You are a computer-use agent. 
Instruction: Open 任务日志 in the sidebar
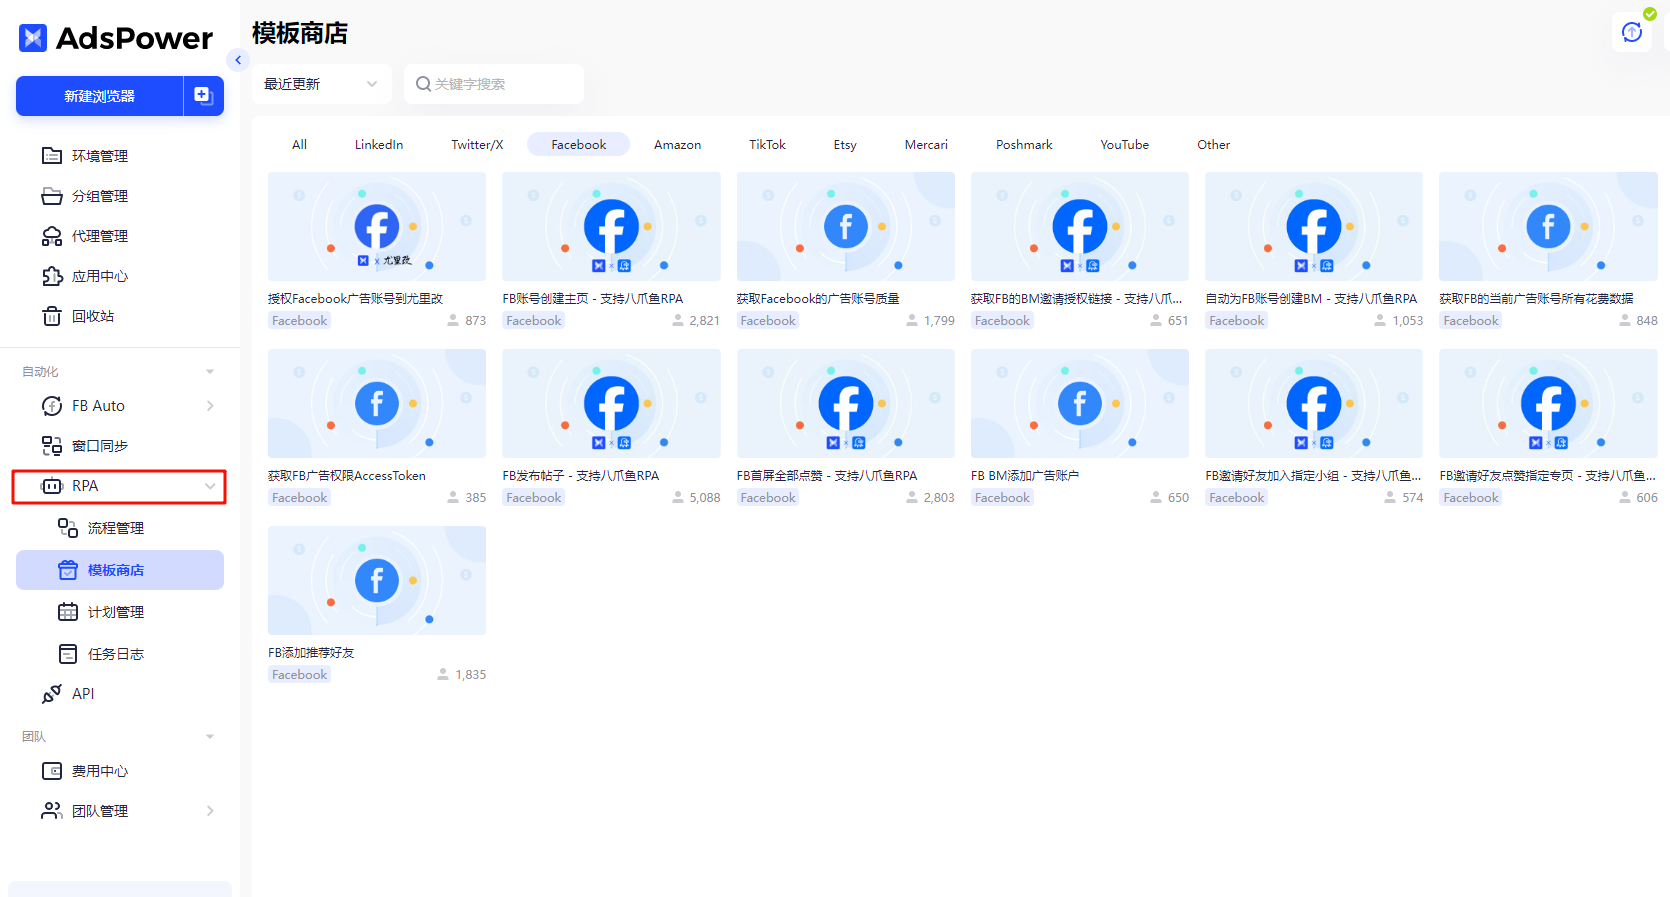120,654
